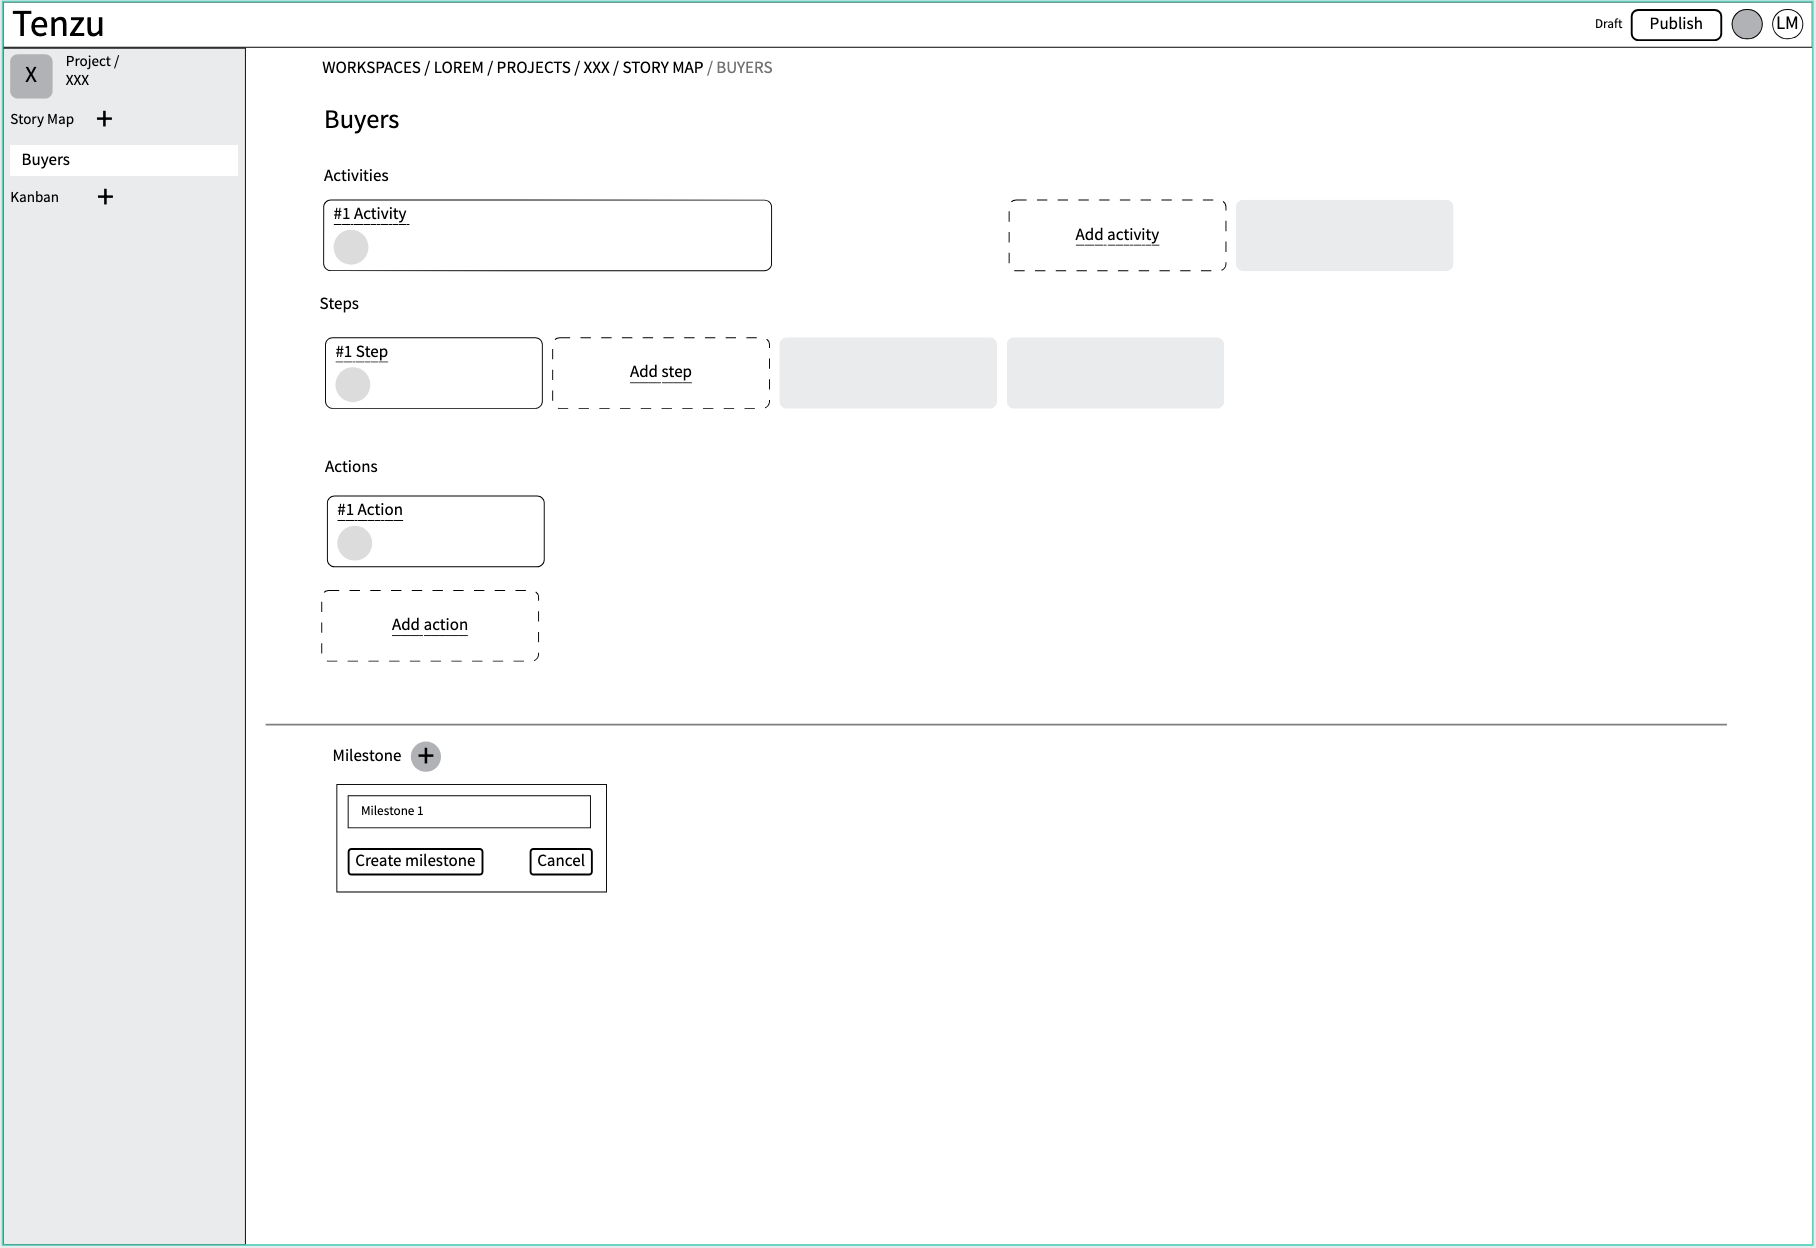The image size is (1816, 1248).
Task: Click the Actions section label
Action: coord(351,467)
